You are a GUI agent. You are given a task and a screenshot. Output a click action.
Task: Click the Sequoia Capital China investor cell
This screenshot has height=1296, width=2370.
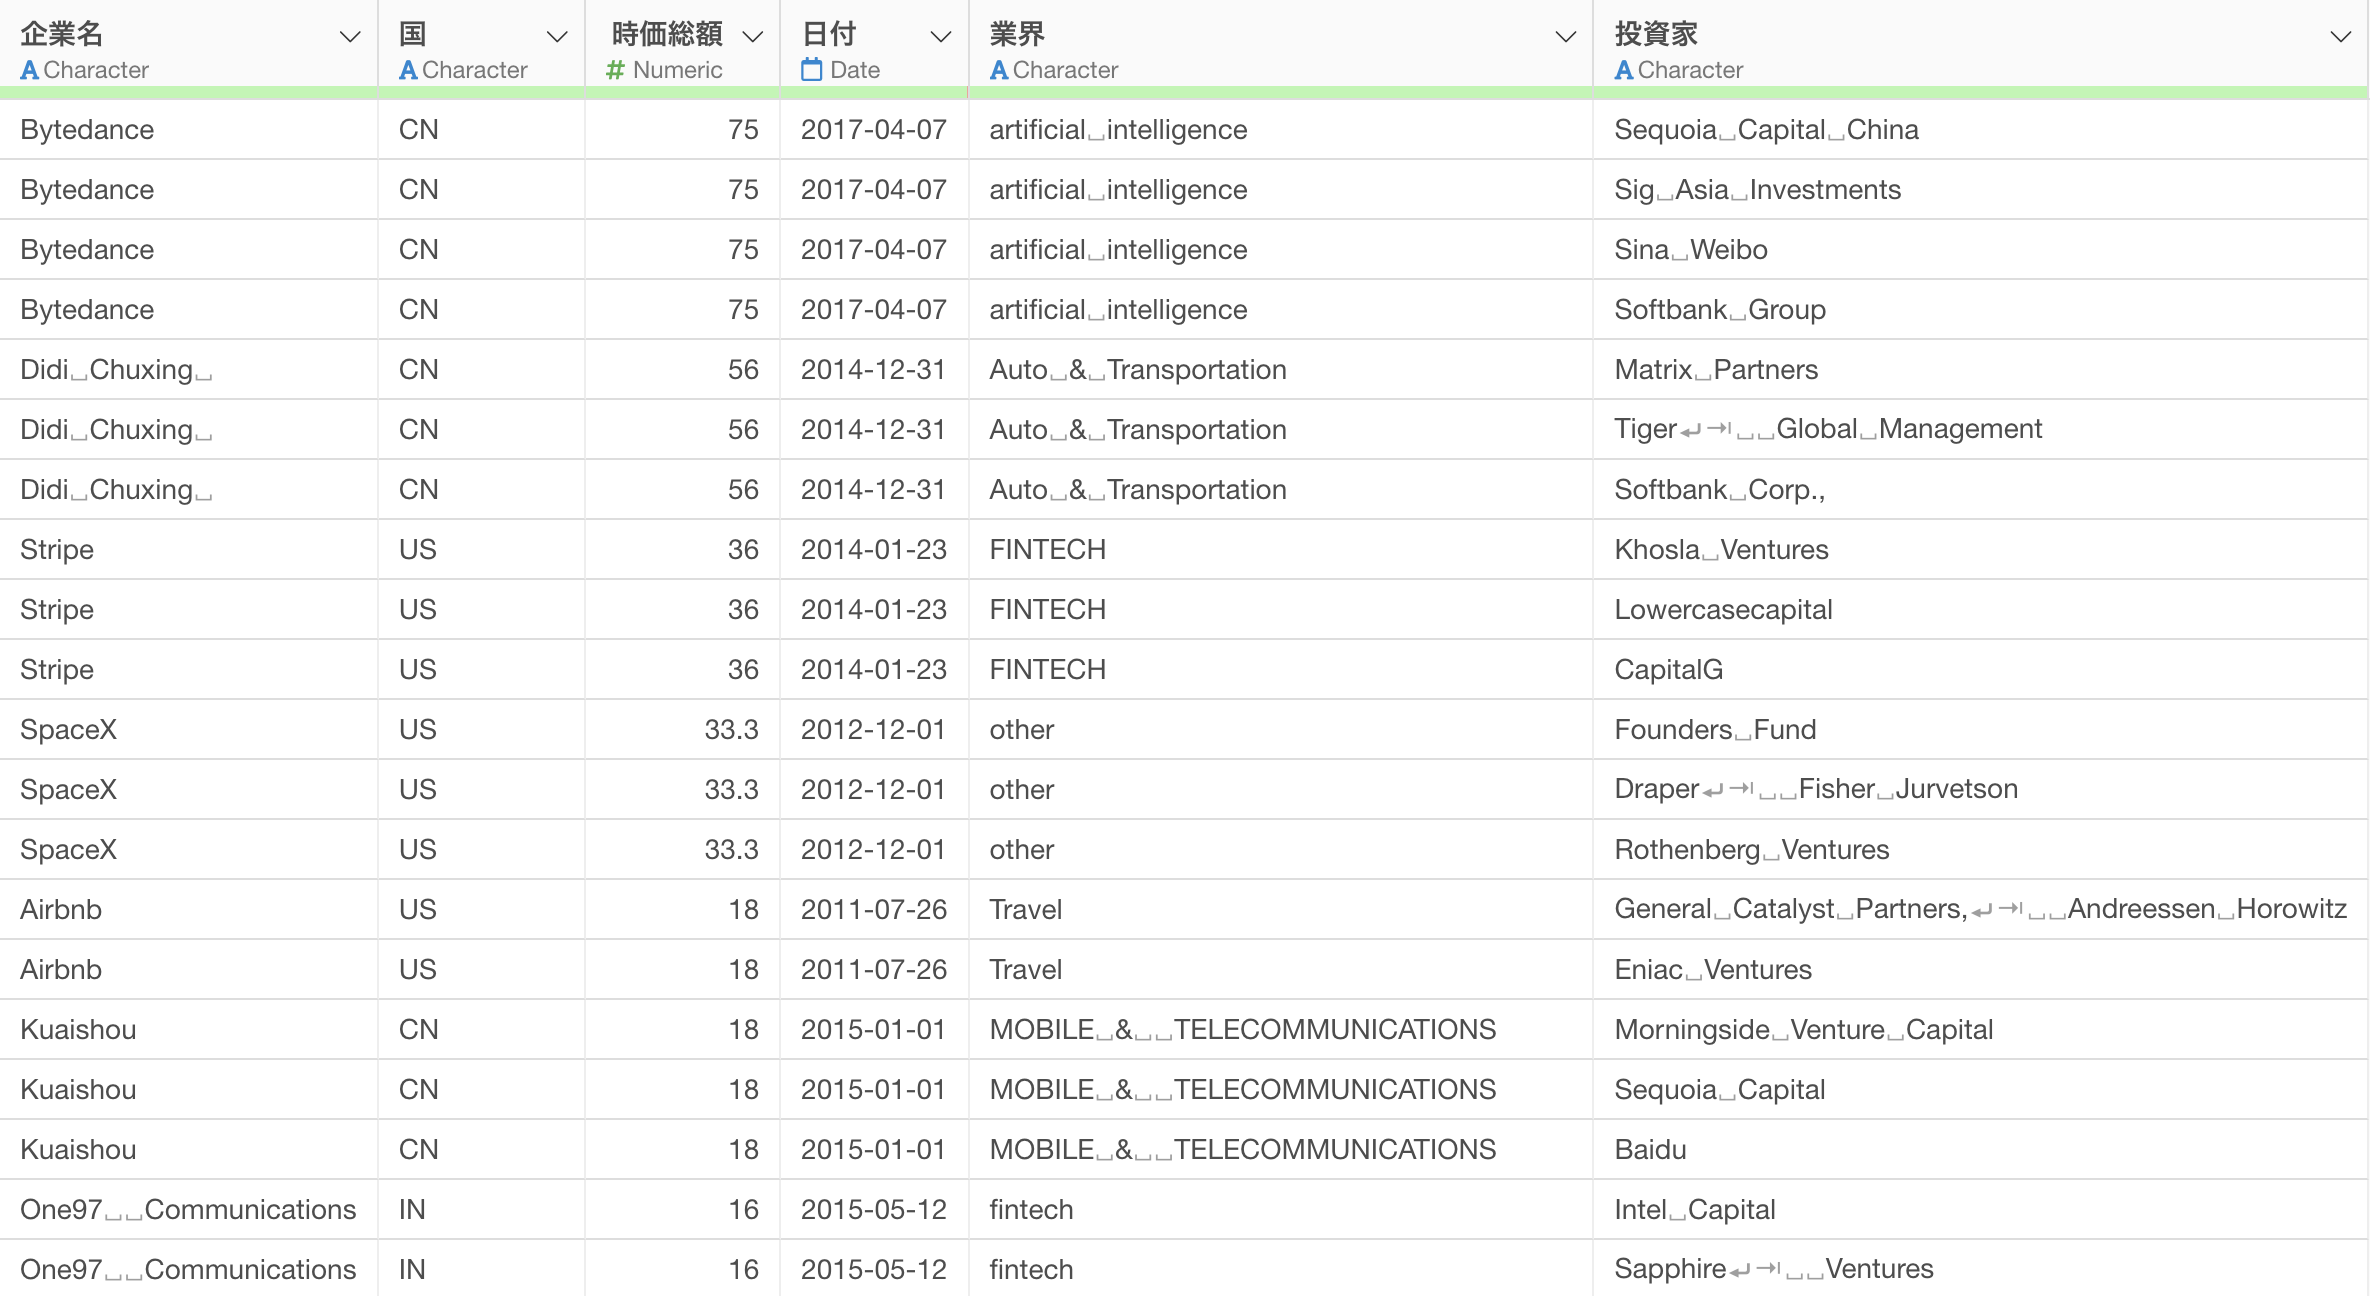point(1981,130)
